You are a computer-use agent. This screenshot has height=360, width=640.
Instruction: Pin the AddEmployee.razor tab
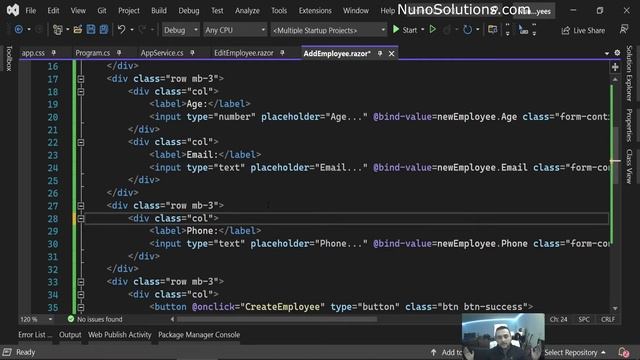(x=380, y=53)
